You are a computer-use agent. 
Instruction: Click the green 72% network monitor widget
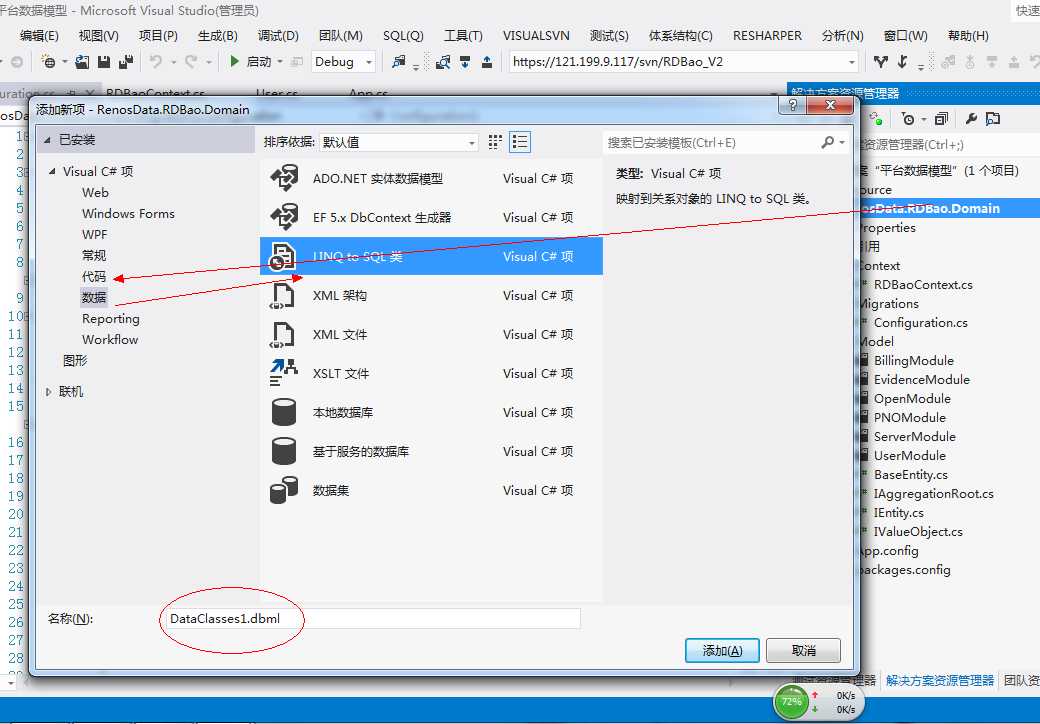coord(791,702)
